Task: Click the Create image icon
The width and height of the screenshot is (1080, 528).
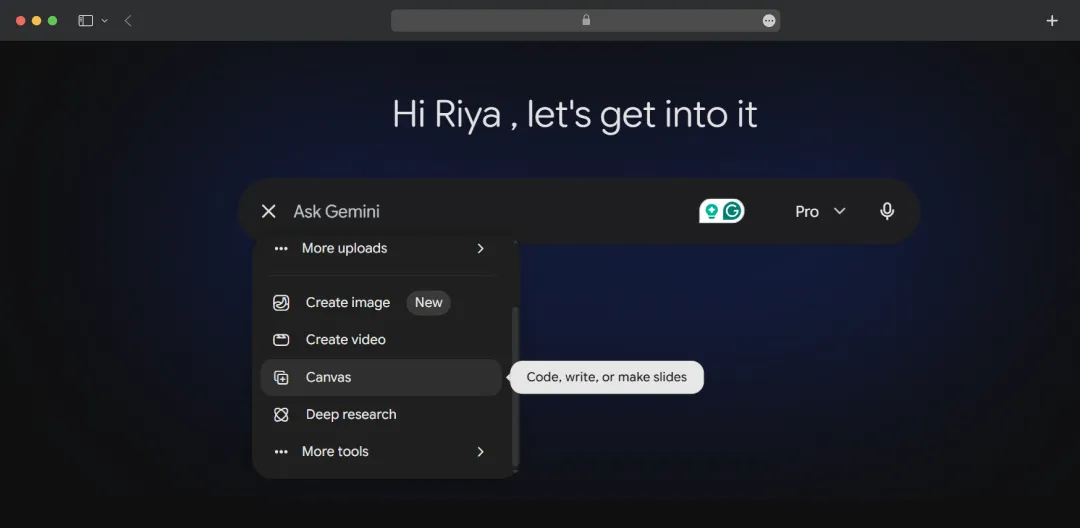Action: tap(281, 303)
